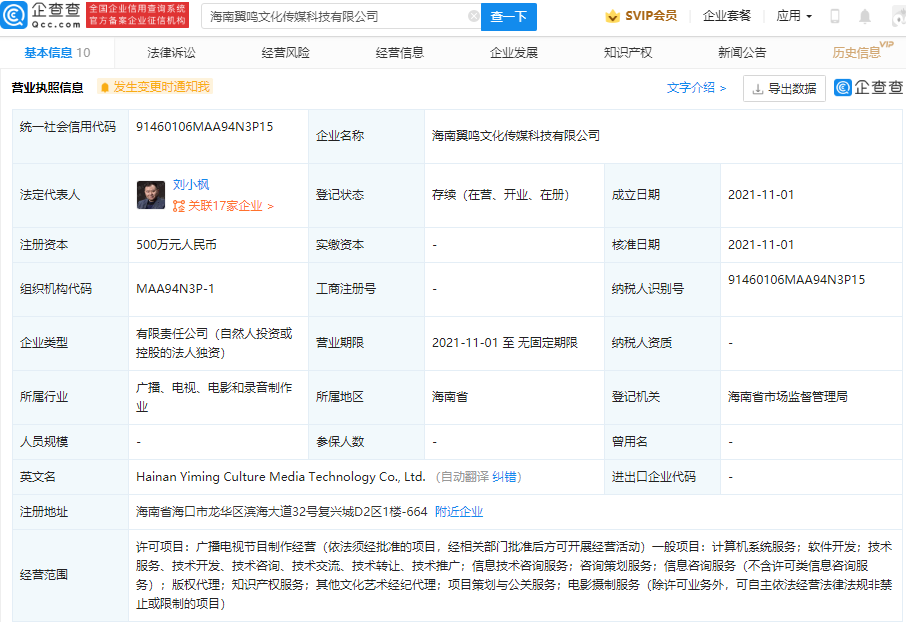Expand 关联17家企业 list
This screenshot has height=622, width=906.
[x=223, y=206]
